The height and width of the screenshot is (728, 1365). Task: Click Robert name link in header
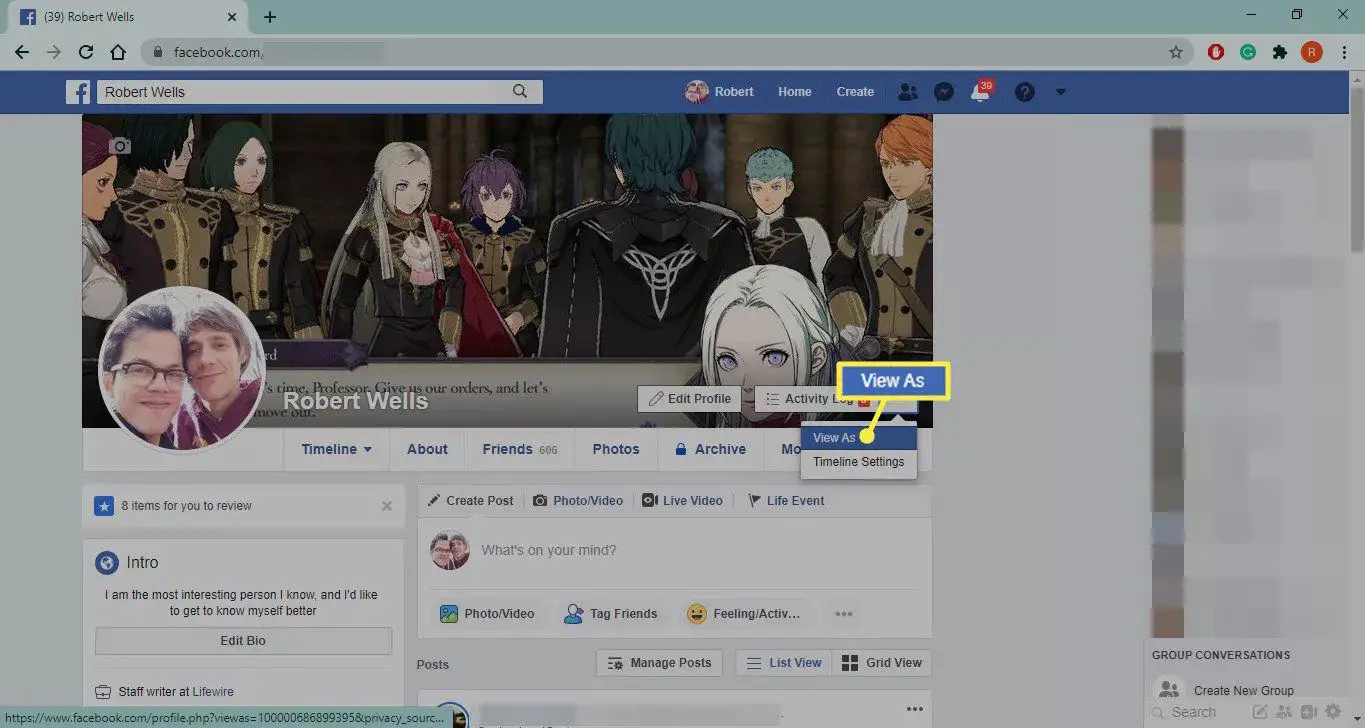[734, 92]
